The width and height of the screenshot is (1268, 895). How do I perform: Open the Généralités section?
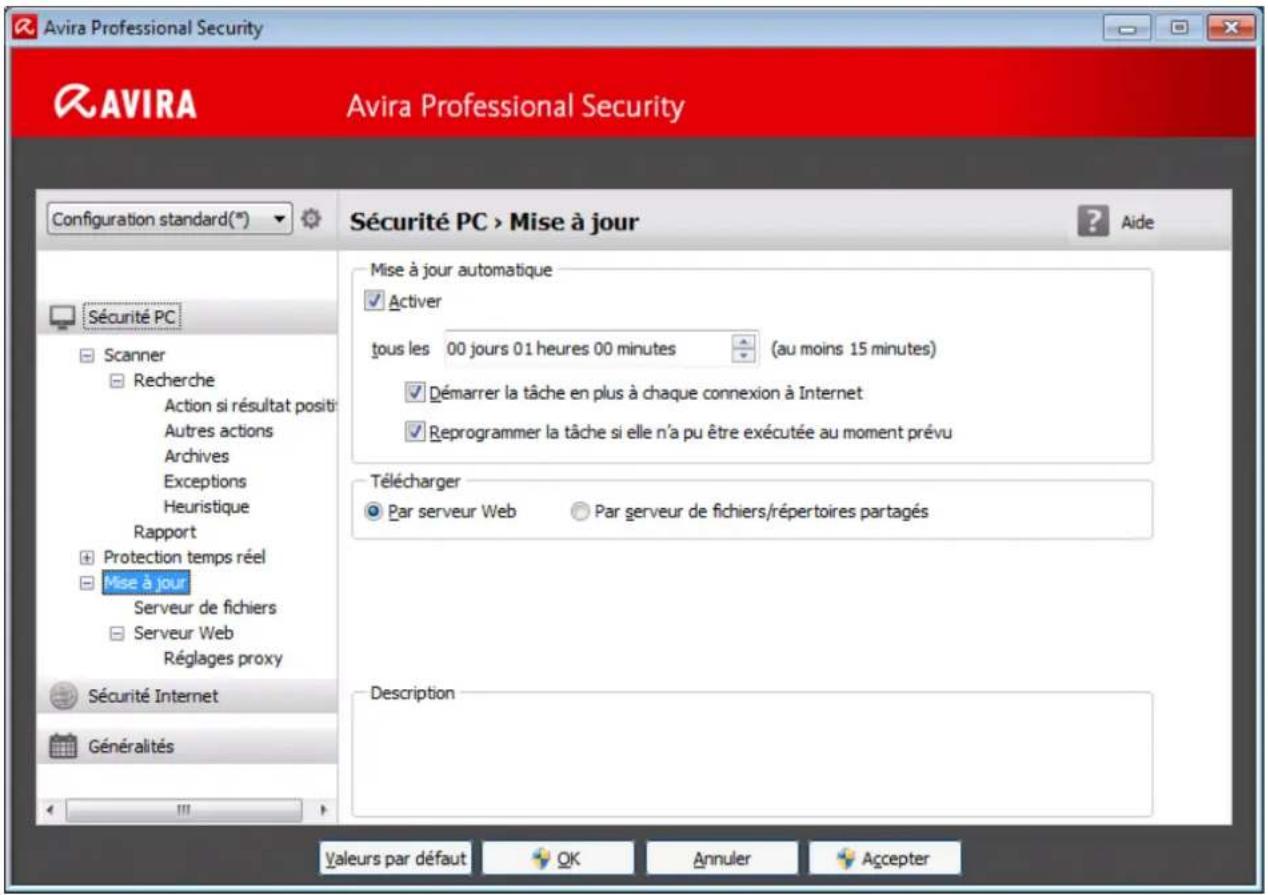tap(188, 747)
